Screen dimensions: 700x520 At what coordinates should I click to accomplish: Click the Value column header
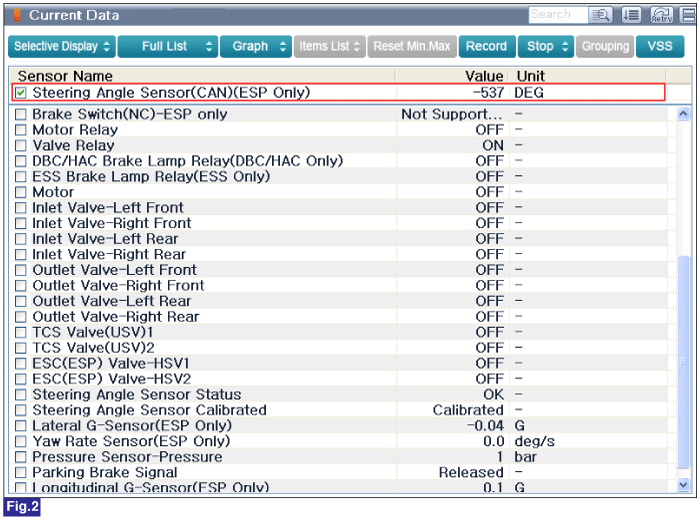tap(452, 76)
